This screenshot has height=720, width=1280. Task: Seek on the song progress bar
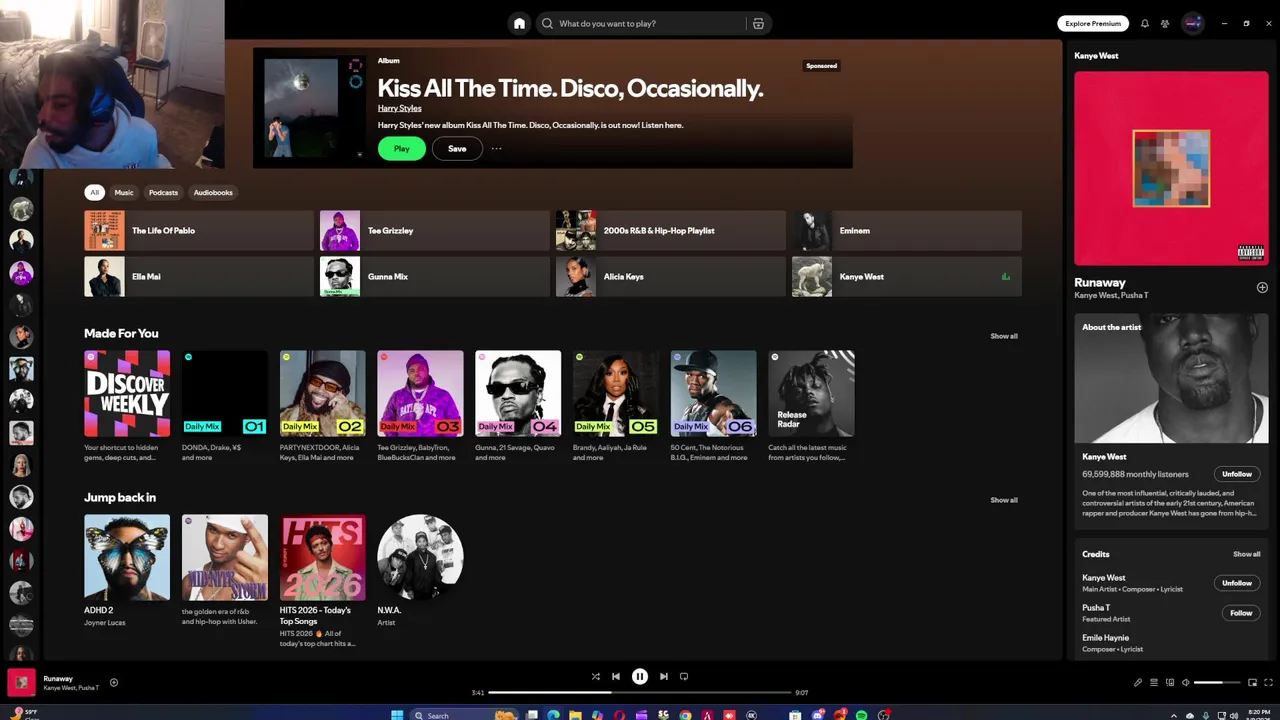(x=640, y=692)
